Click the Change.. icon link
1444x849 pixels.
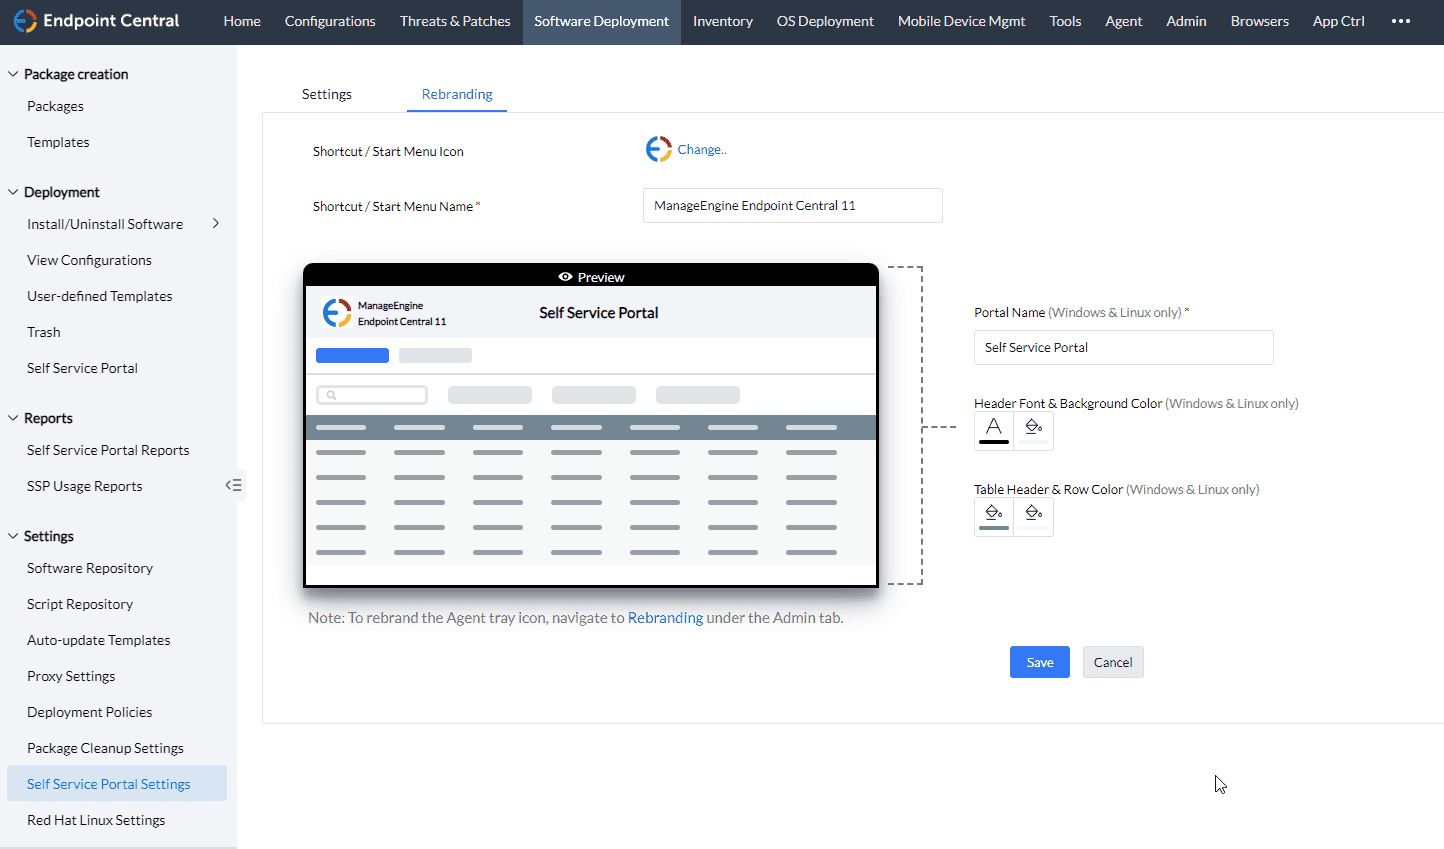701,149
